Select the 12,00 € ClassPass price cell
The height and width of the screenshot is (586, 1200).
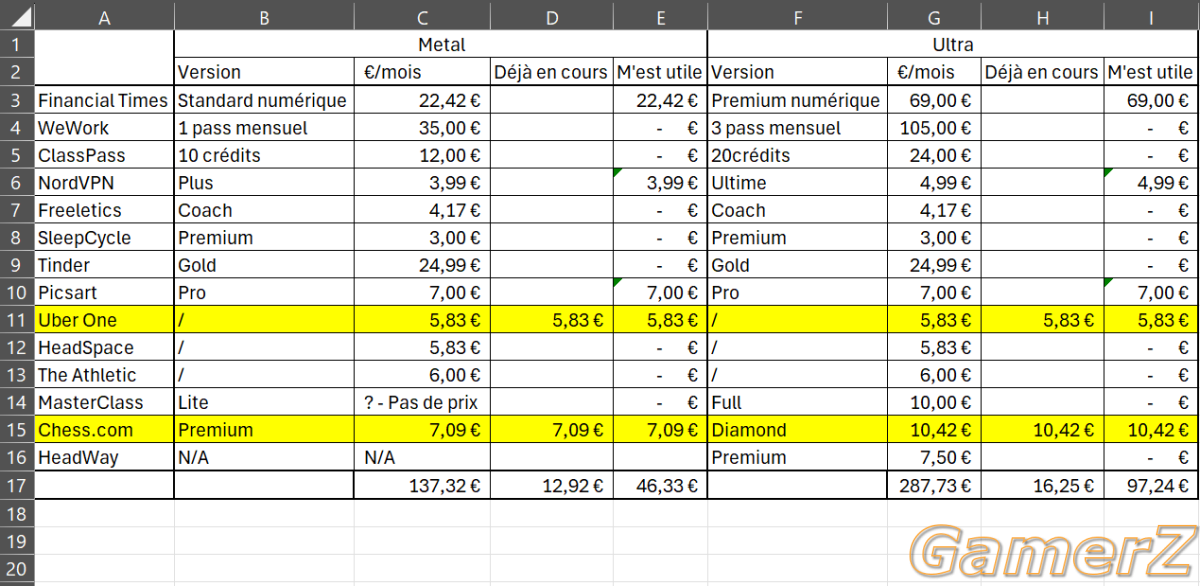422,155
